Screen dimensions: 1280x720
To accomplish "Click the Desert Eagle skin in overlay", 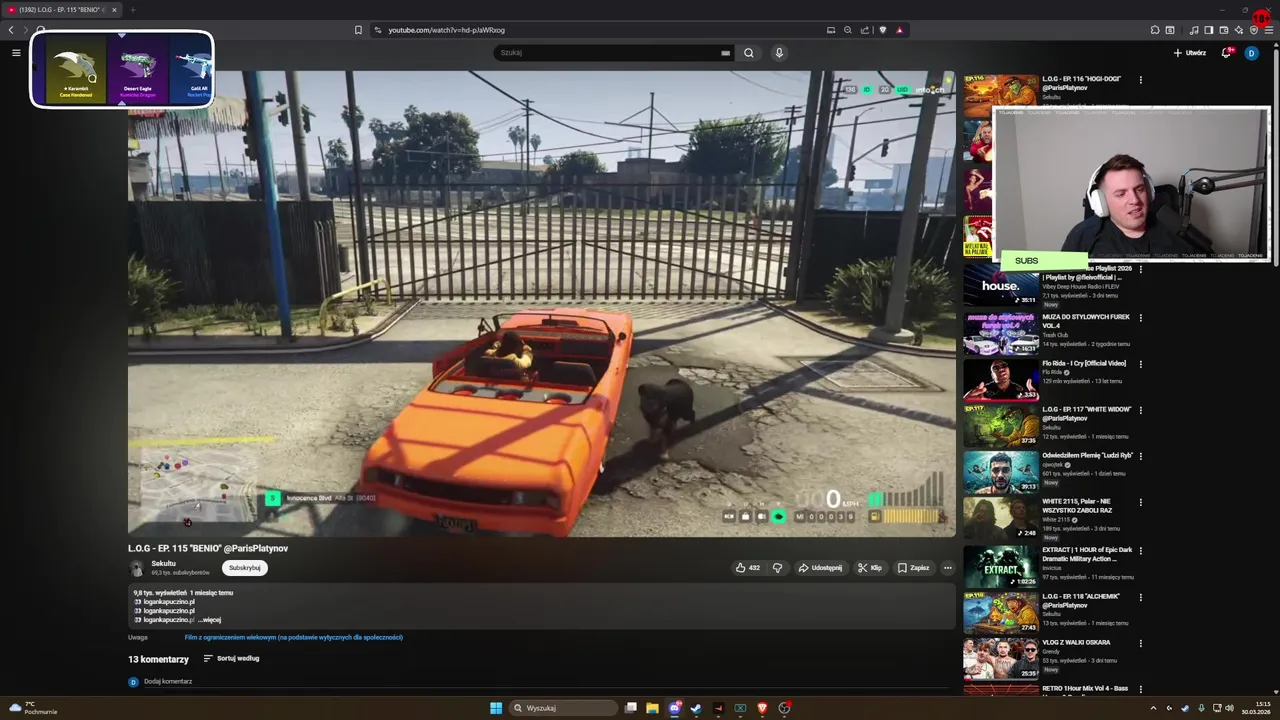I will coord(138,70).
